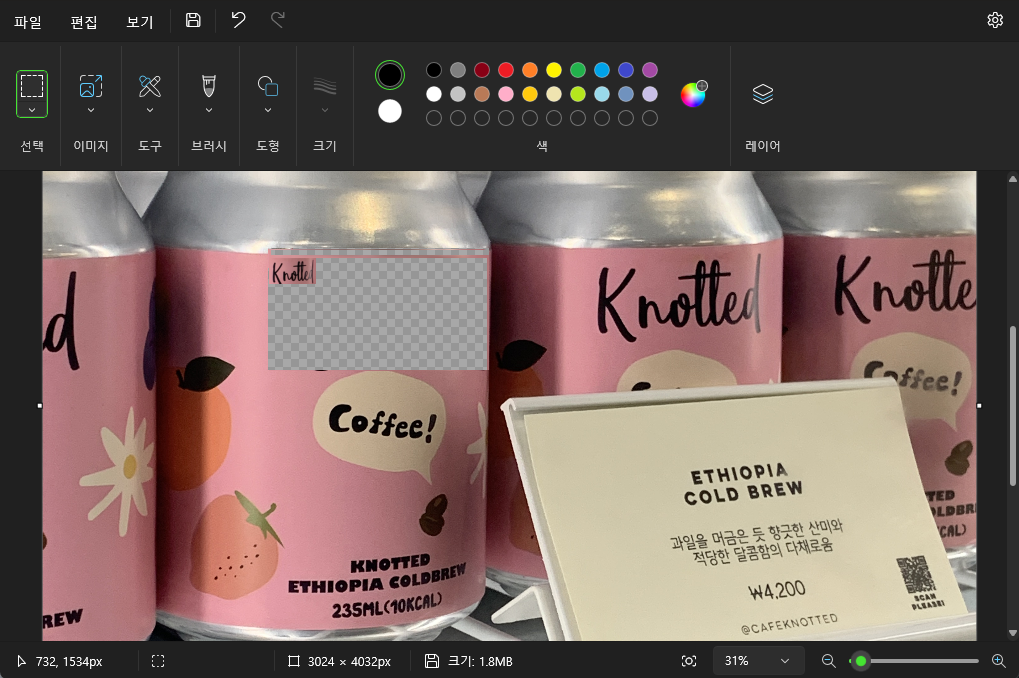This screenshot has width=1019, height=678.
Task: Pick the green palette swatch
Action: 578,70
